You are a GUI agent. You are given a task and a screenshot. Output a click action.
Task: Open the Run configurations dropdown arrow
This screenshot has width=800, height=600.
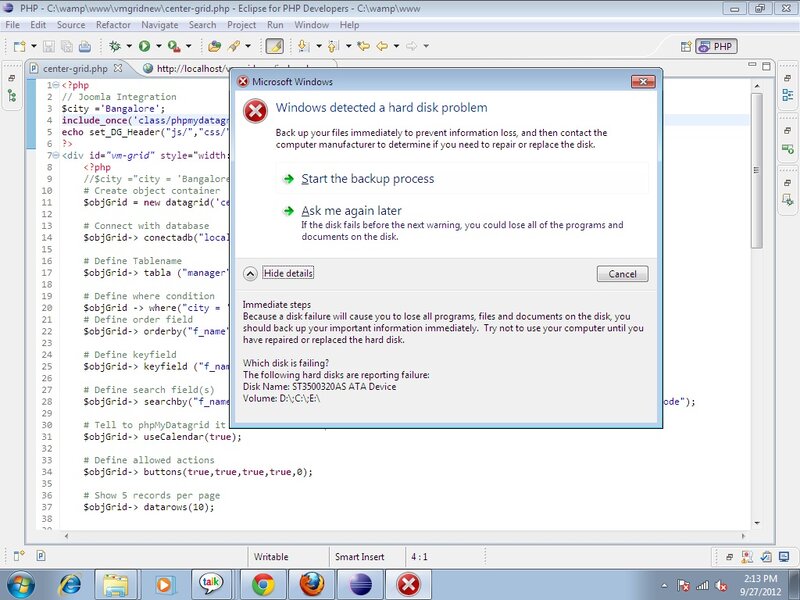[159, 46]
